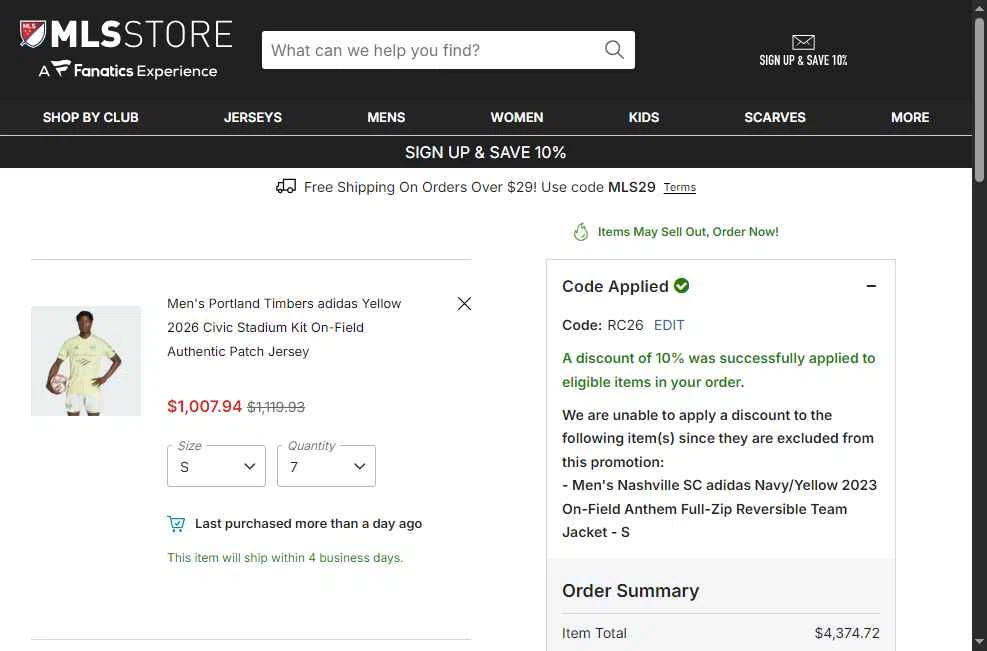The height and width of the screenshot is (651, 987).
Task: Click the flame sell-out icon
Action: pos(580,232)
